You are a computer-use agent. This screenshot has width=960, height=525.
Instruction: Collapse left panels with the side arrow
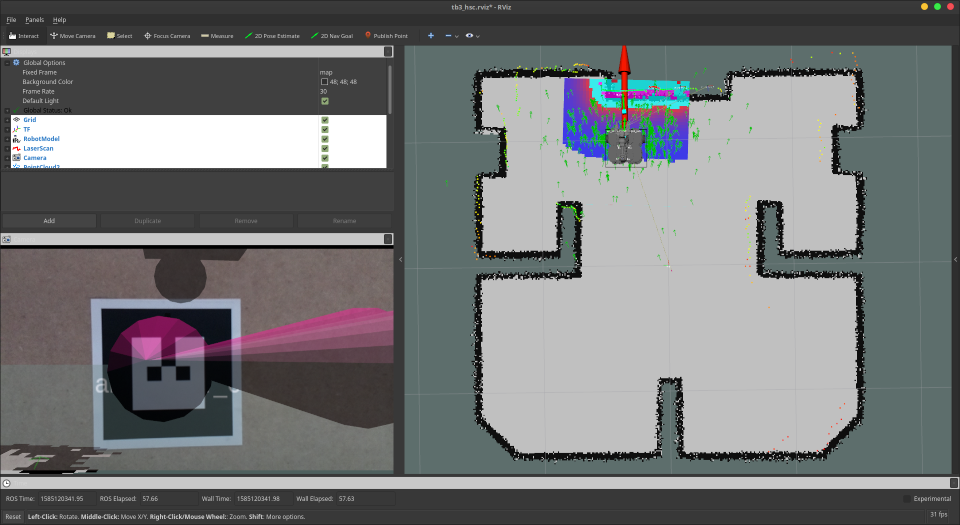(x=400, y=259)
